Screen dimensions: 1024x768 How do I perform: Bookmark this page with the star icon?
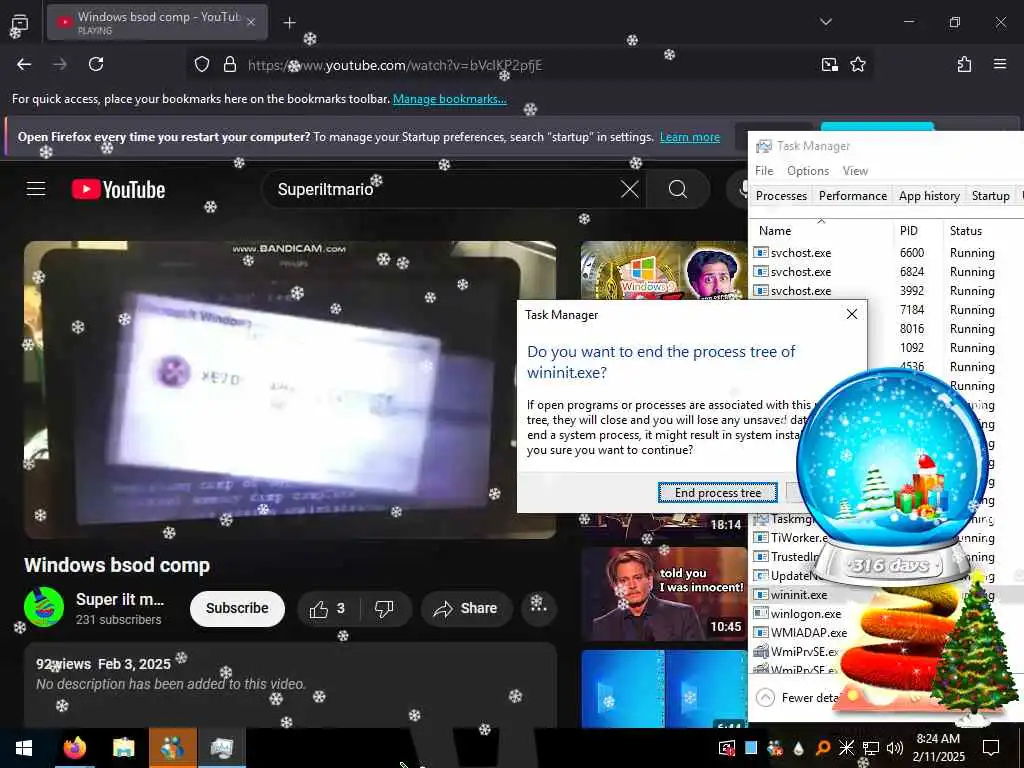click(857, 64)
